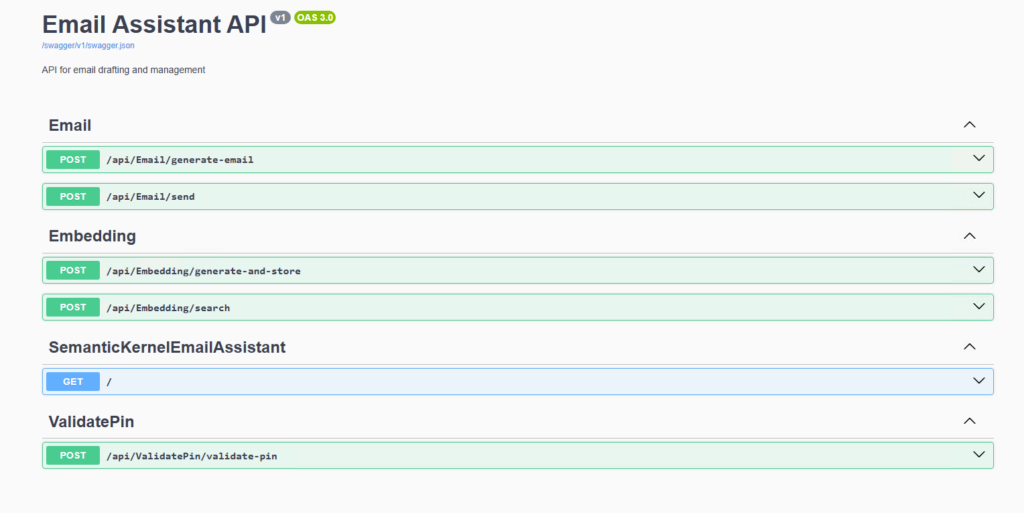1024x513 pixels.
Task: Select /api/Embedding/generate-and-store path text
Action: [x=203, y=271]
